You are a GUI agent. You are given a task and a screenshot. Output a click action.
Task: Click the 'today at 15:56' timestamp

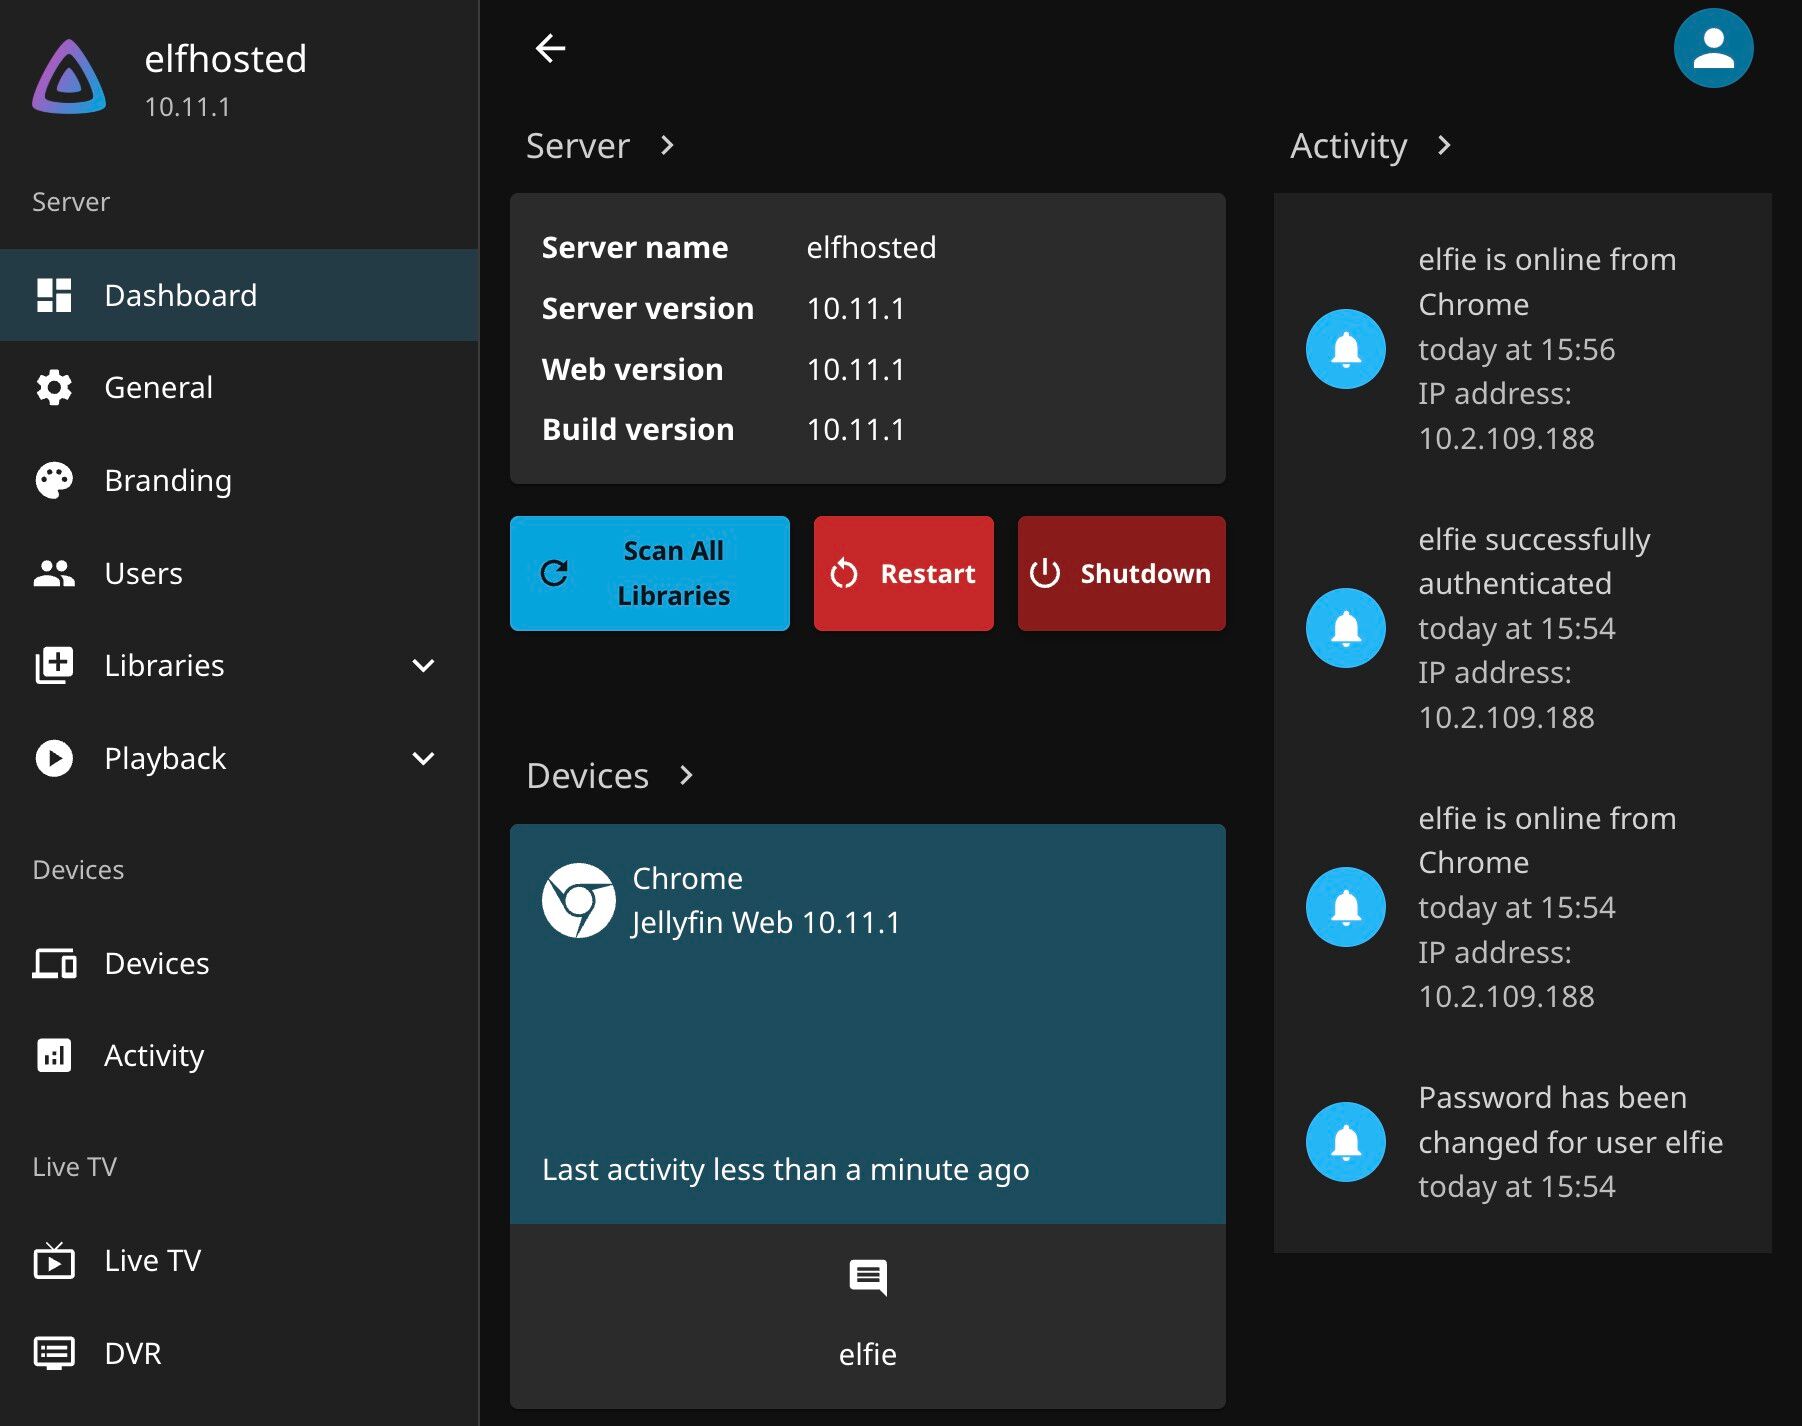point(1517,349)
